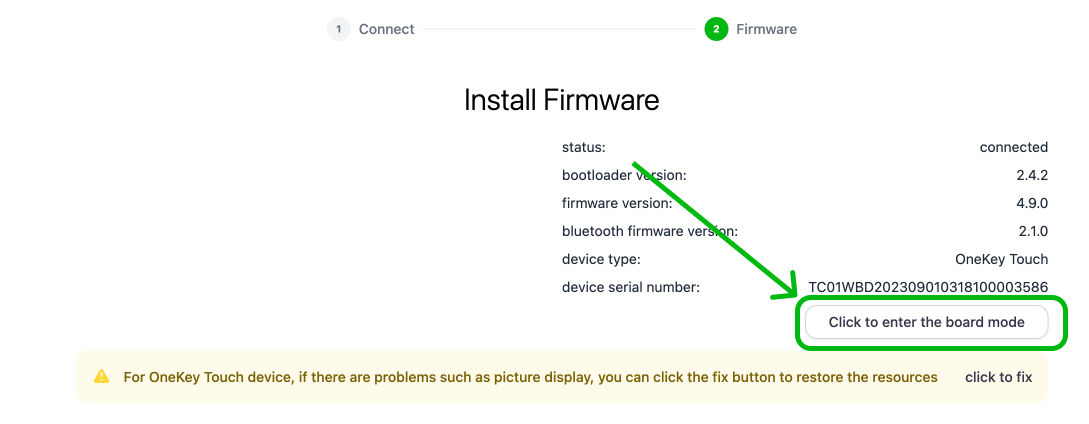Go back to the Connect step

(386, 29)
